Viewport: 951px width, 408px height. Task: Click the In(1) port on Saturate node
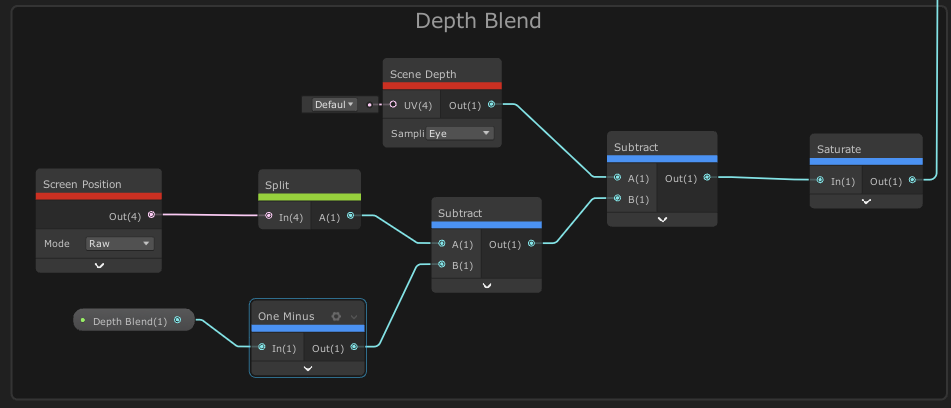coord(820,181)
